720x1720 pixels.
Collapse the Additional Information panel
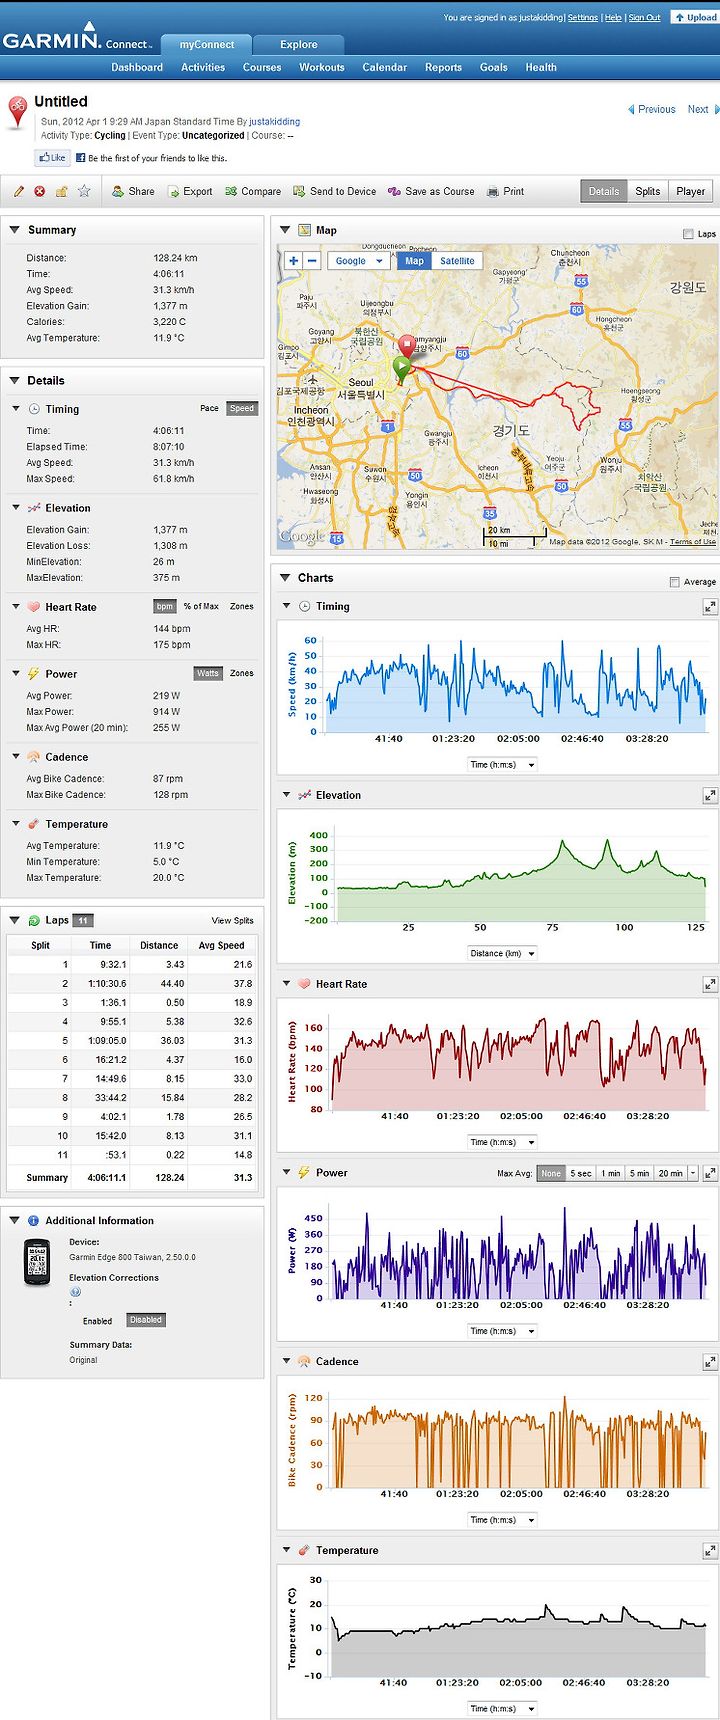pos(14,1221)
